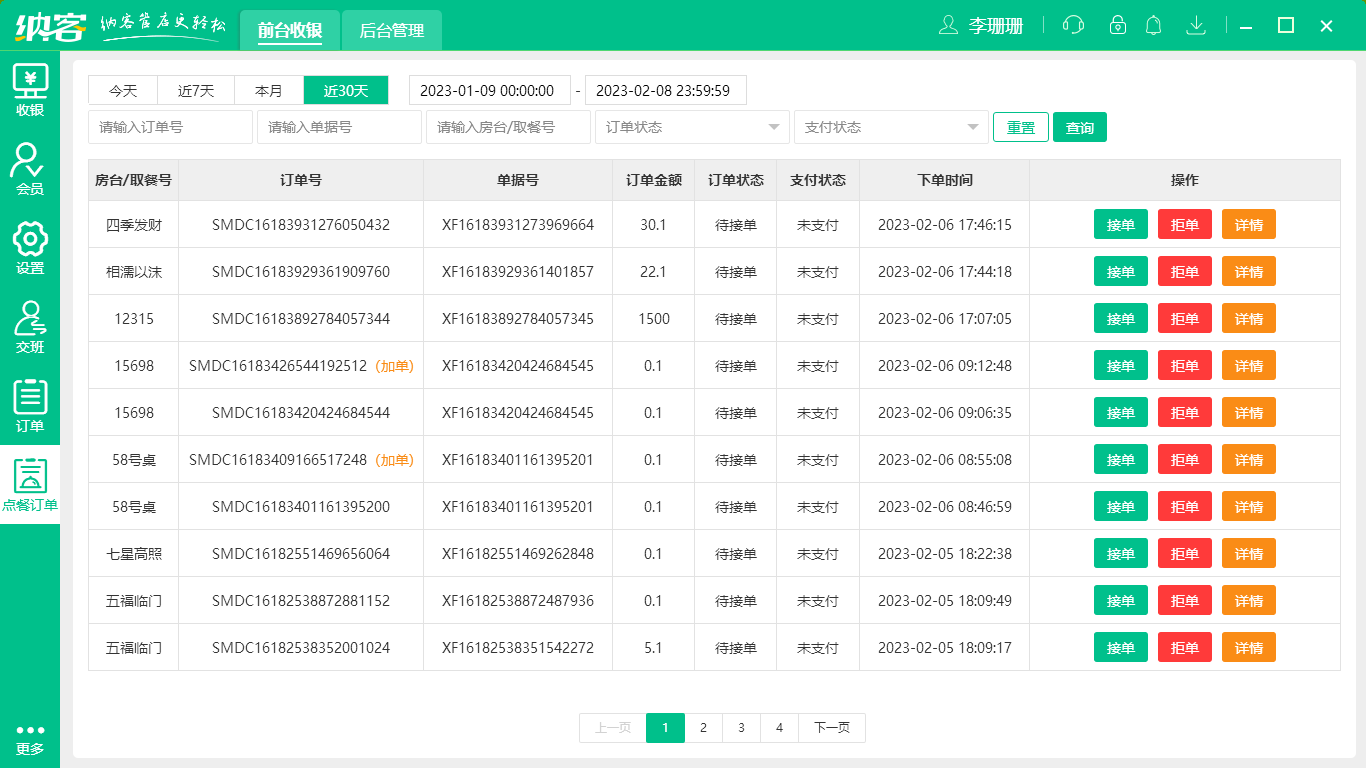Click the 房台/取餐号 column header
1366x768 pixels.
134,180
